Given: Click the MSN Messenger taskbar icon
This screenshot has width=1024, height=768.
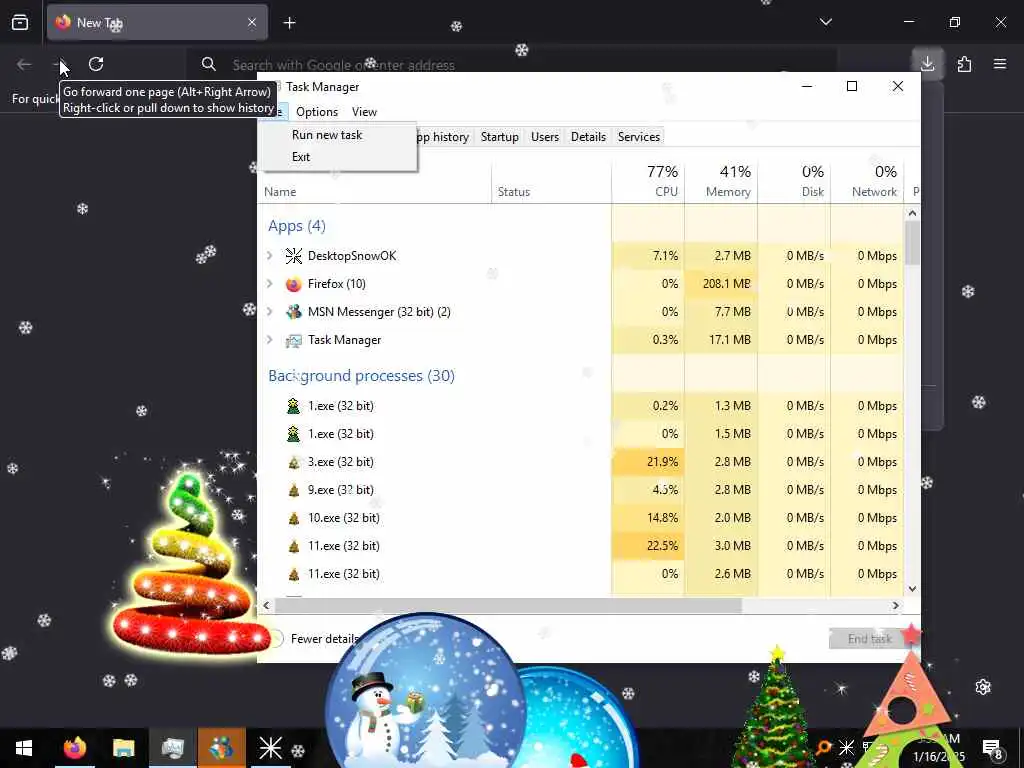Looking at the screenshot, I should pyautogui.click(x=221, y=748).
